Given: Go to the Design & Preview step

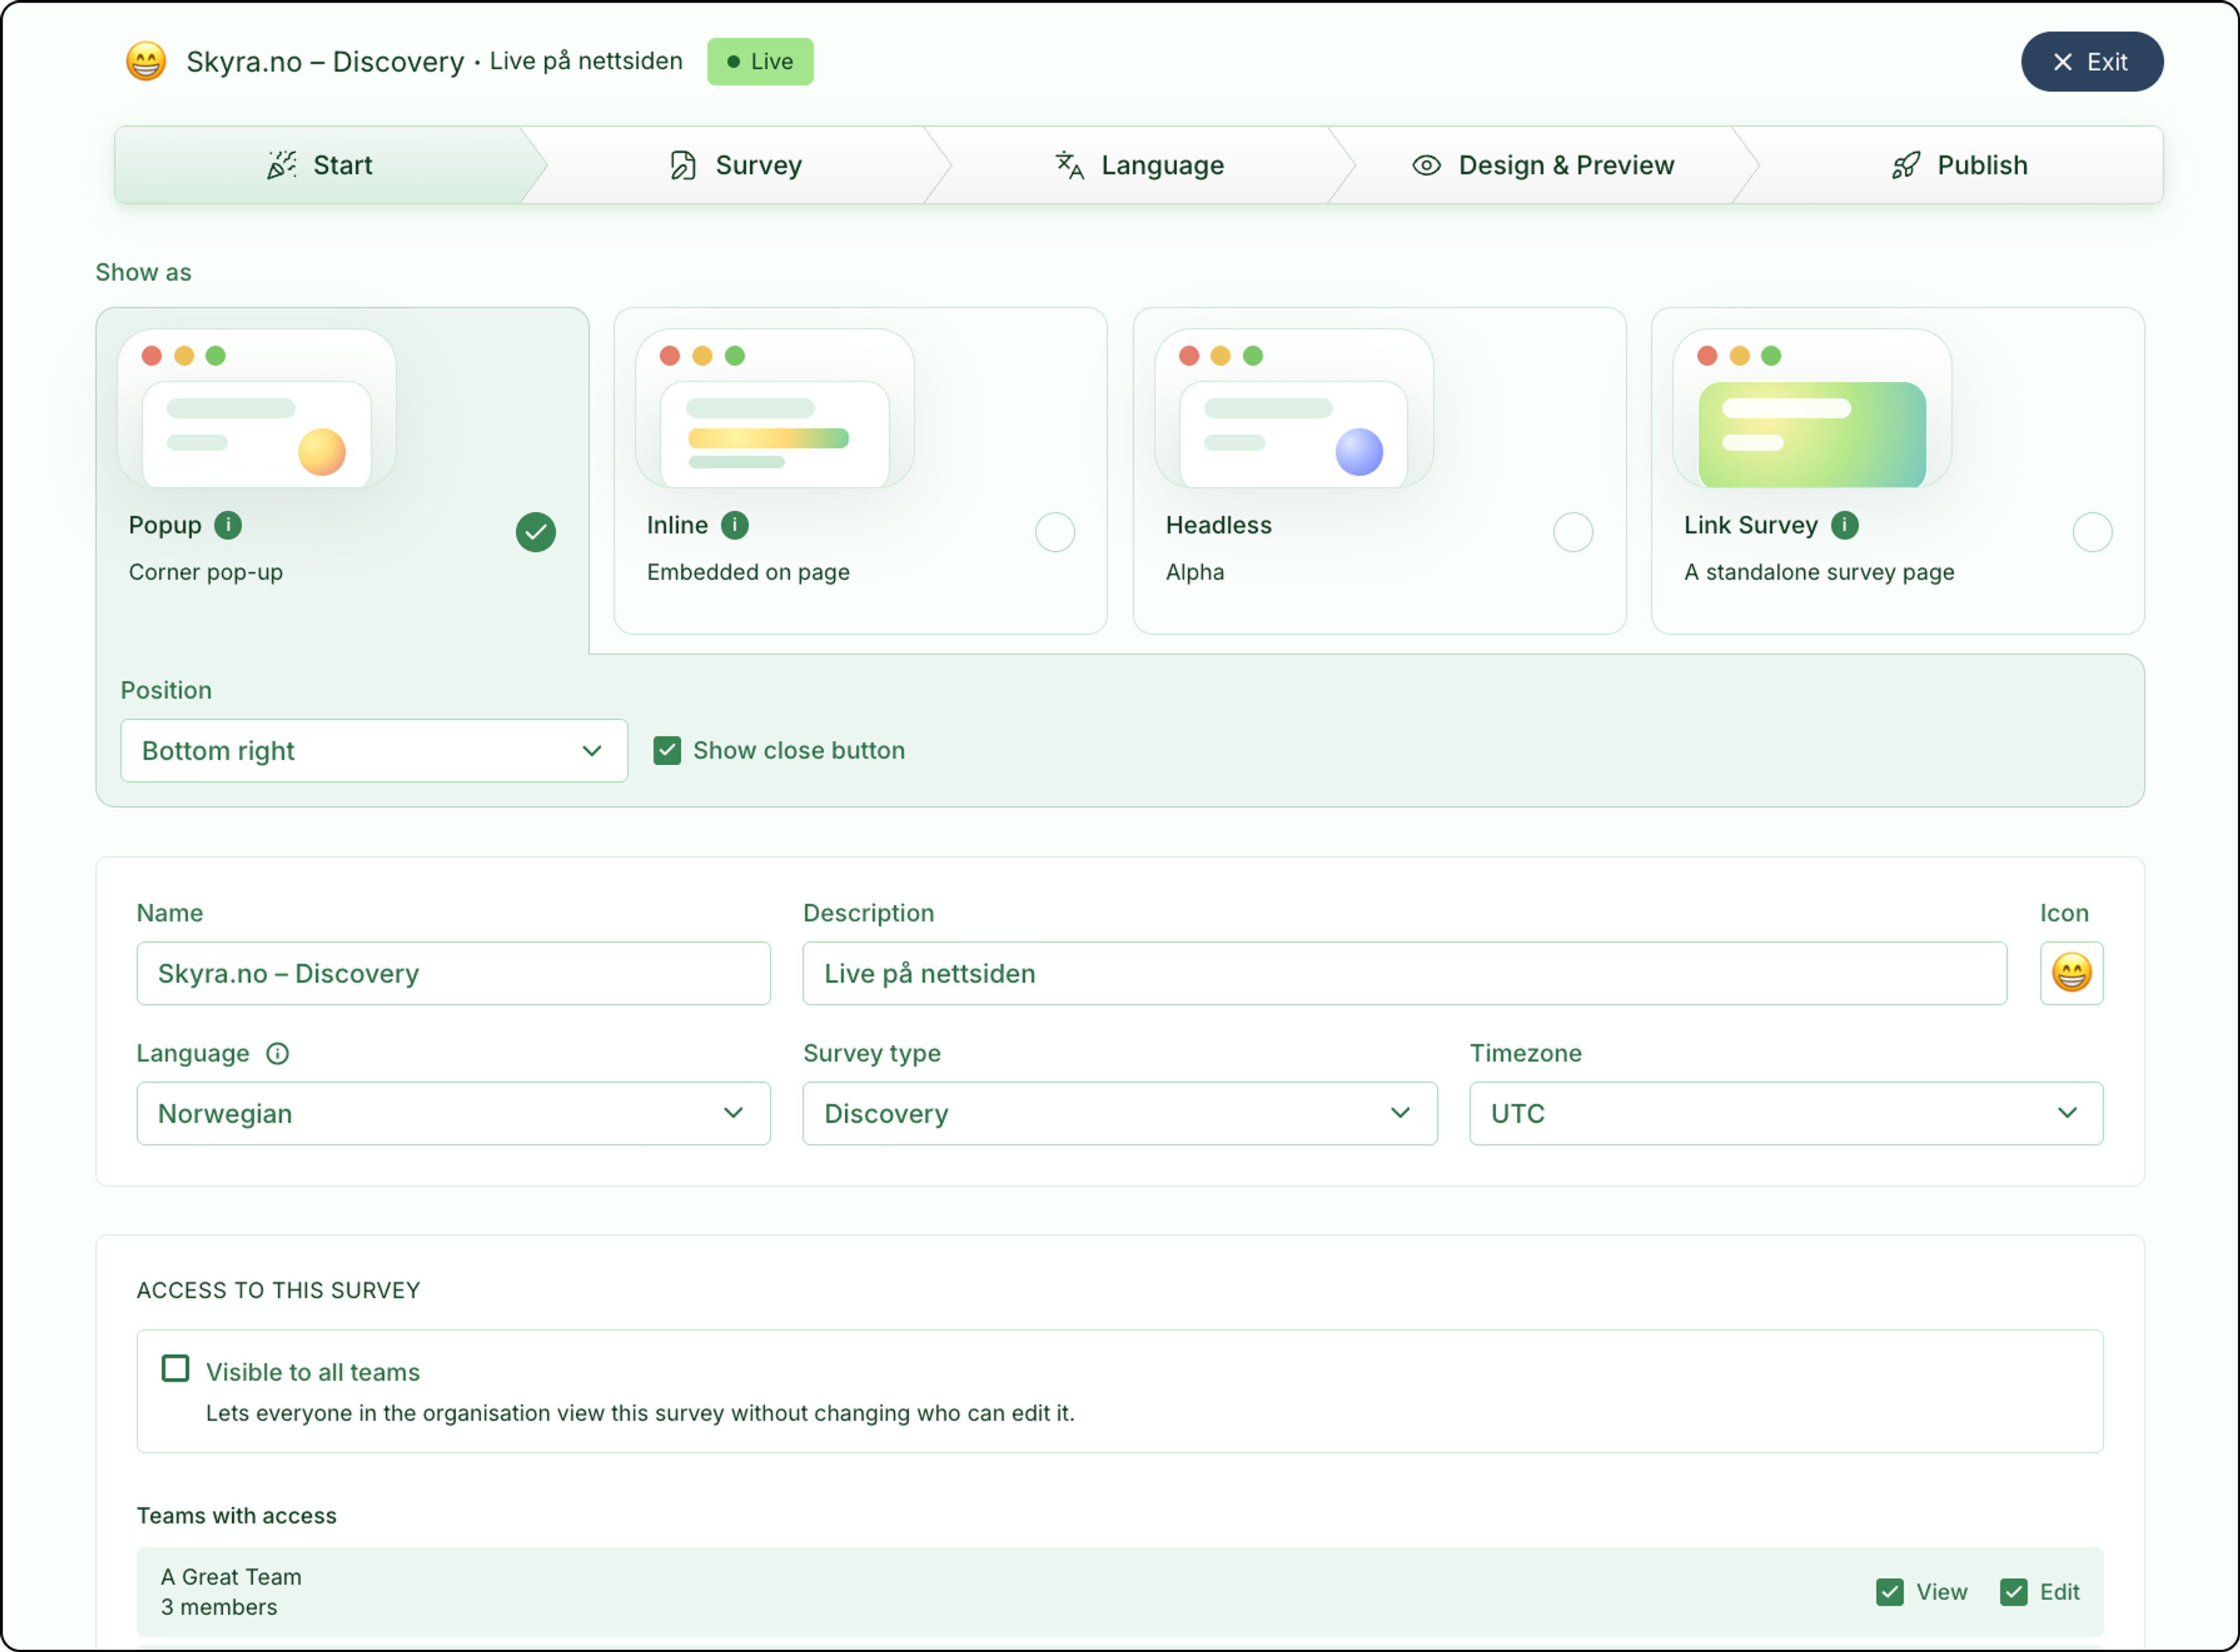Looking at the screenshot, I should coord(1543,165).
